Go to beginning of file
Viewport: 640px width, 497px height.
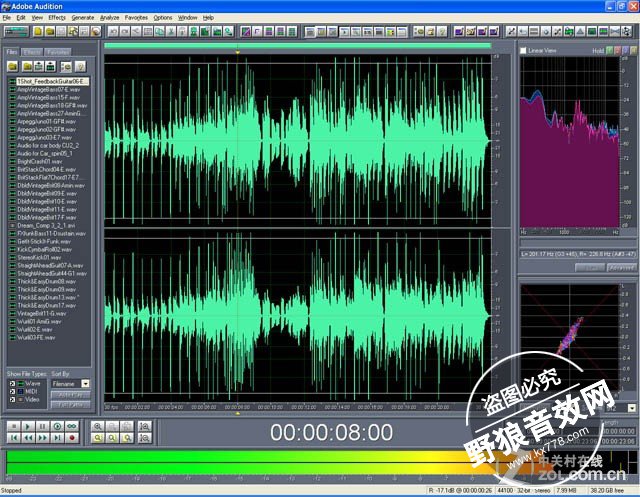point(13,438)
